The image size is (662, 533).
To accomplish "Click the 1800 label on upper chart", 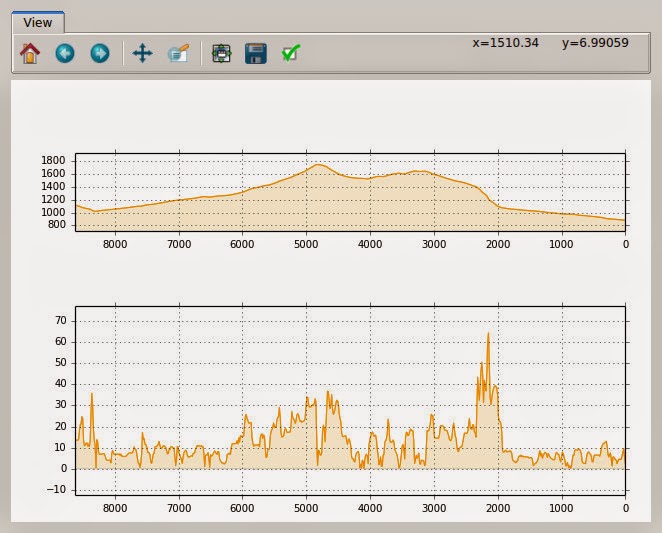I will 53,160.
